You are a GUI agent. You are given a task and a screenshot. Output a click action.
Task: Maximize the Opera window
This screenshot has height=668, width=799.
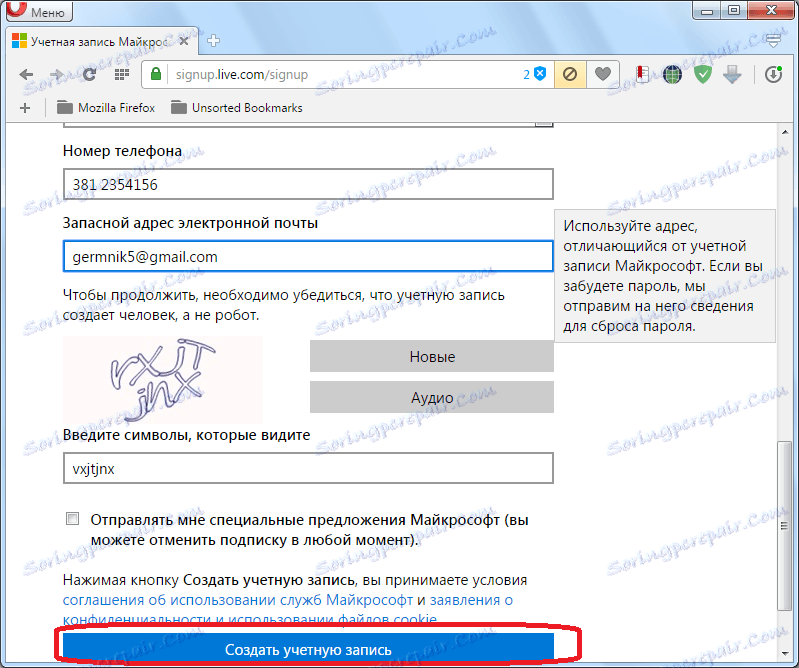pos(734,10)
